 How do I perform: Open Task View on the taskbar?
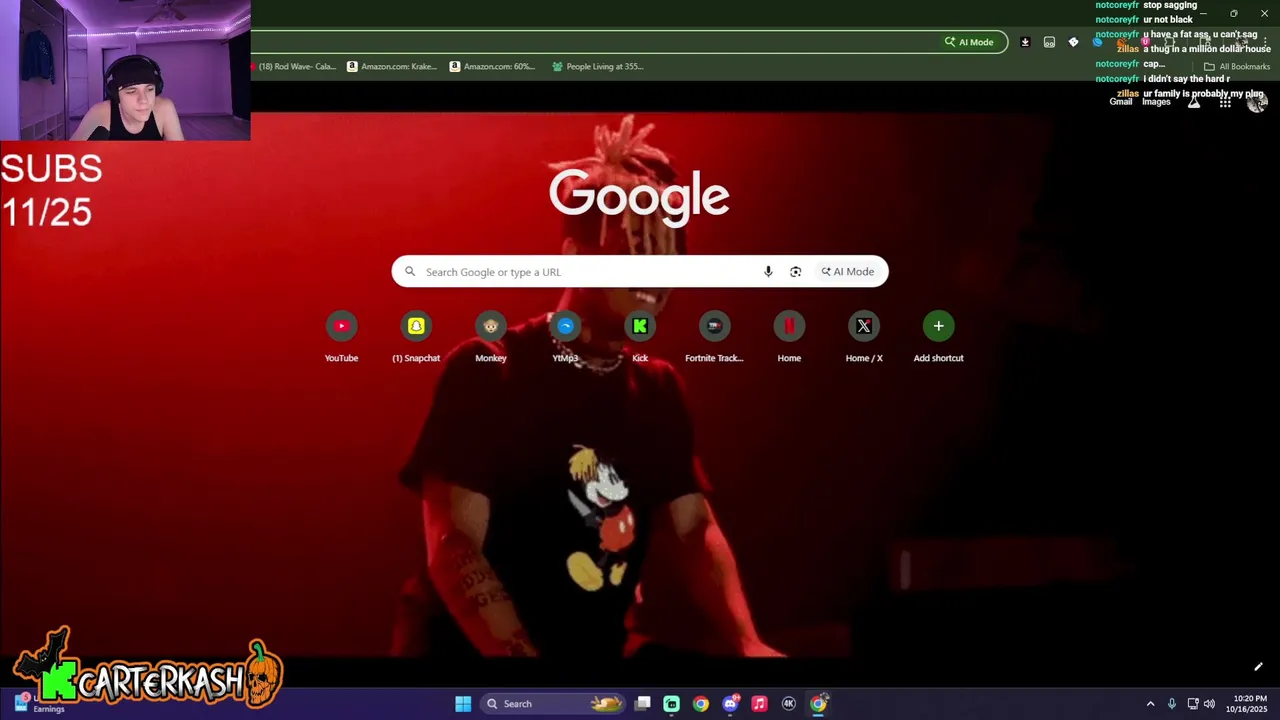coord(643,704)
